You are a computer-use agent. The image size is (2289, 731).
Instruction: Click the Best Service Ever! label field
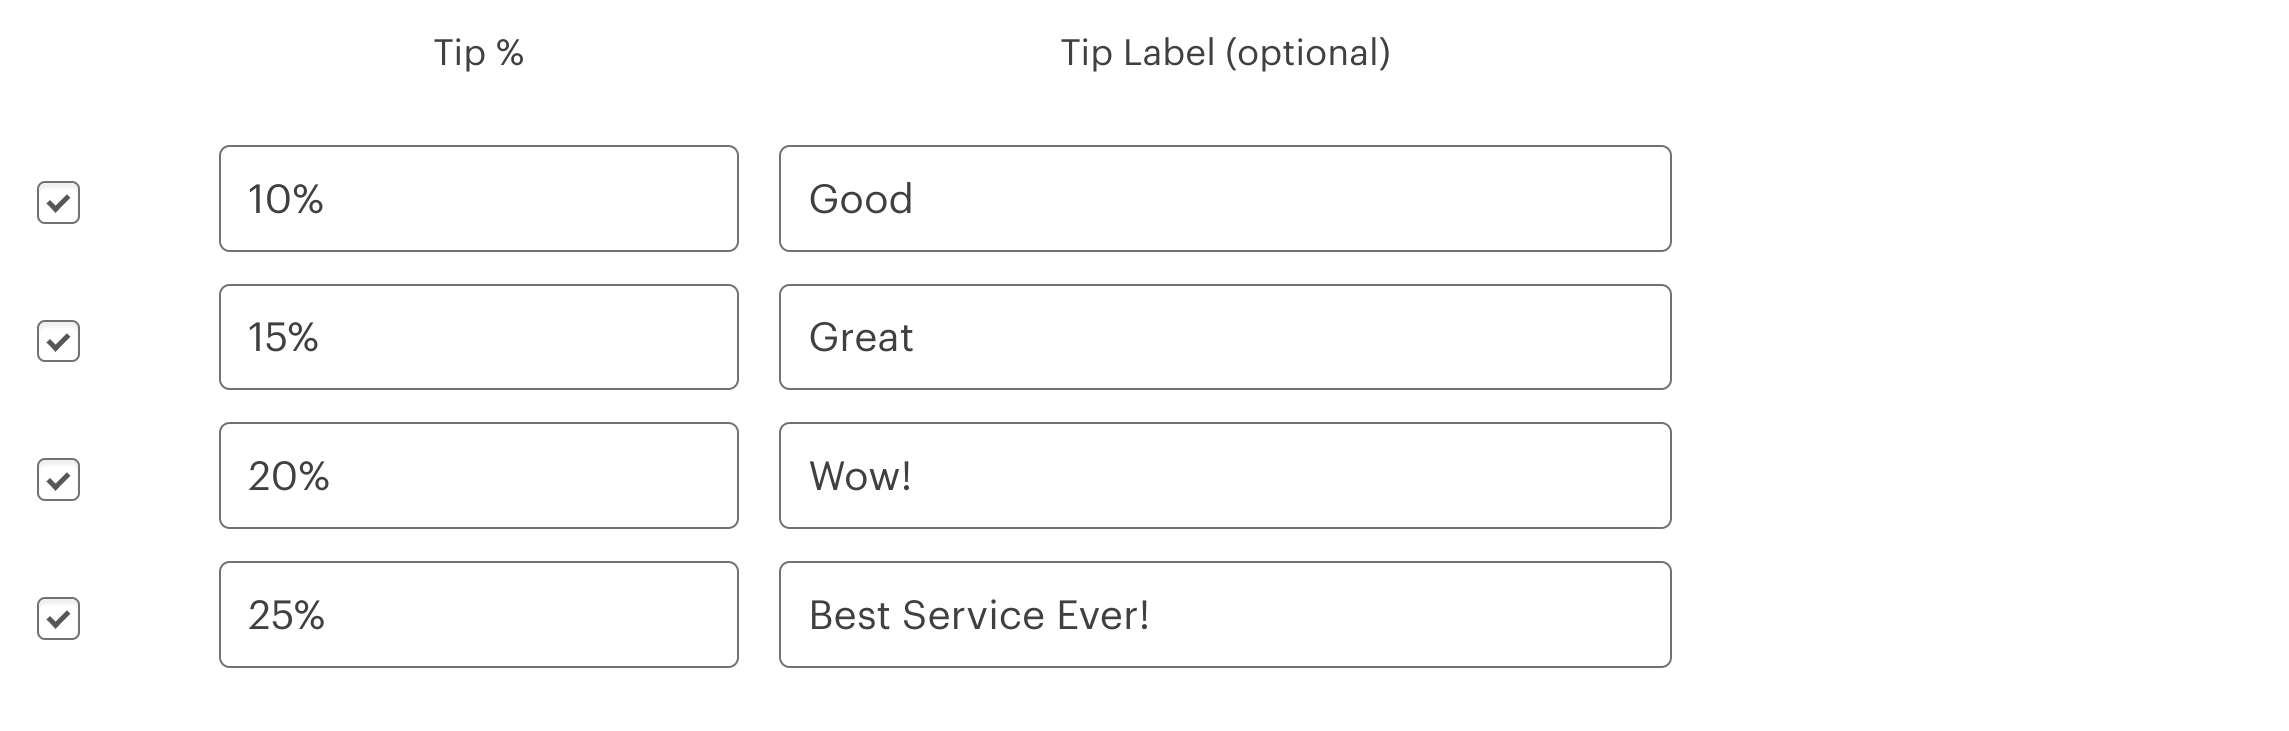[x=1225, y=614]
